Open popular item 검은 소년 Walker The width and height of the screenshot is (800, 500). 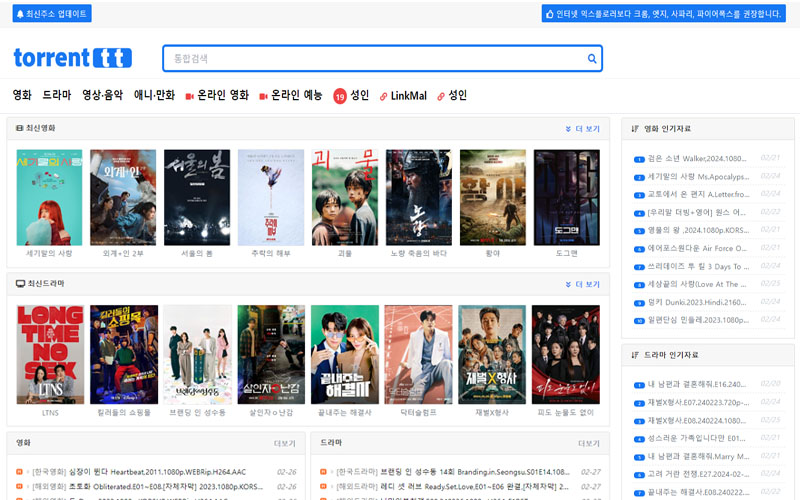point(696,159)
